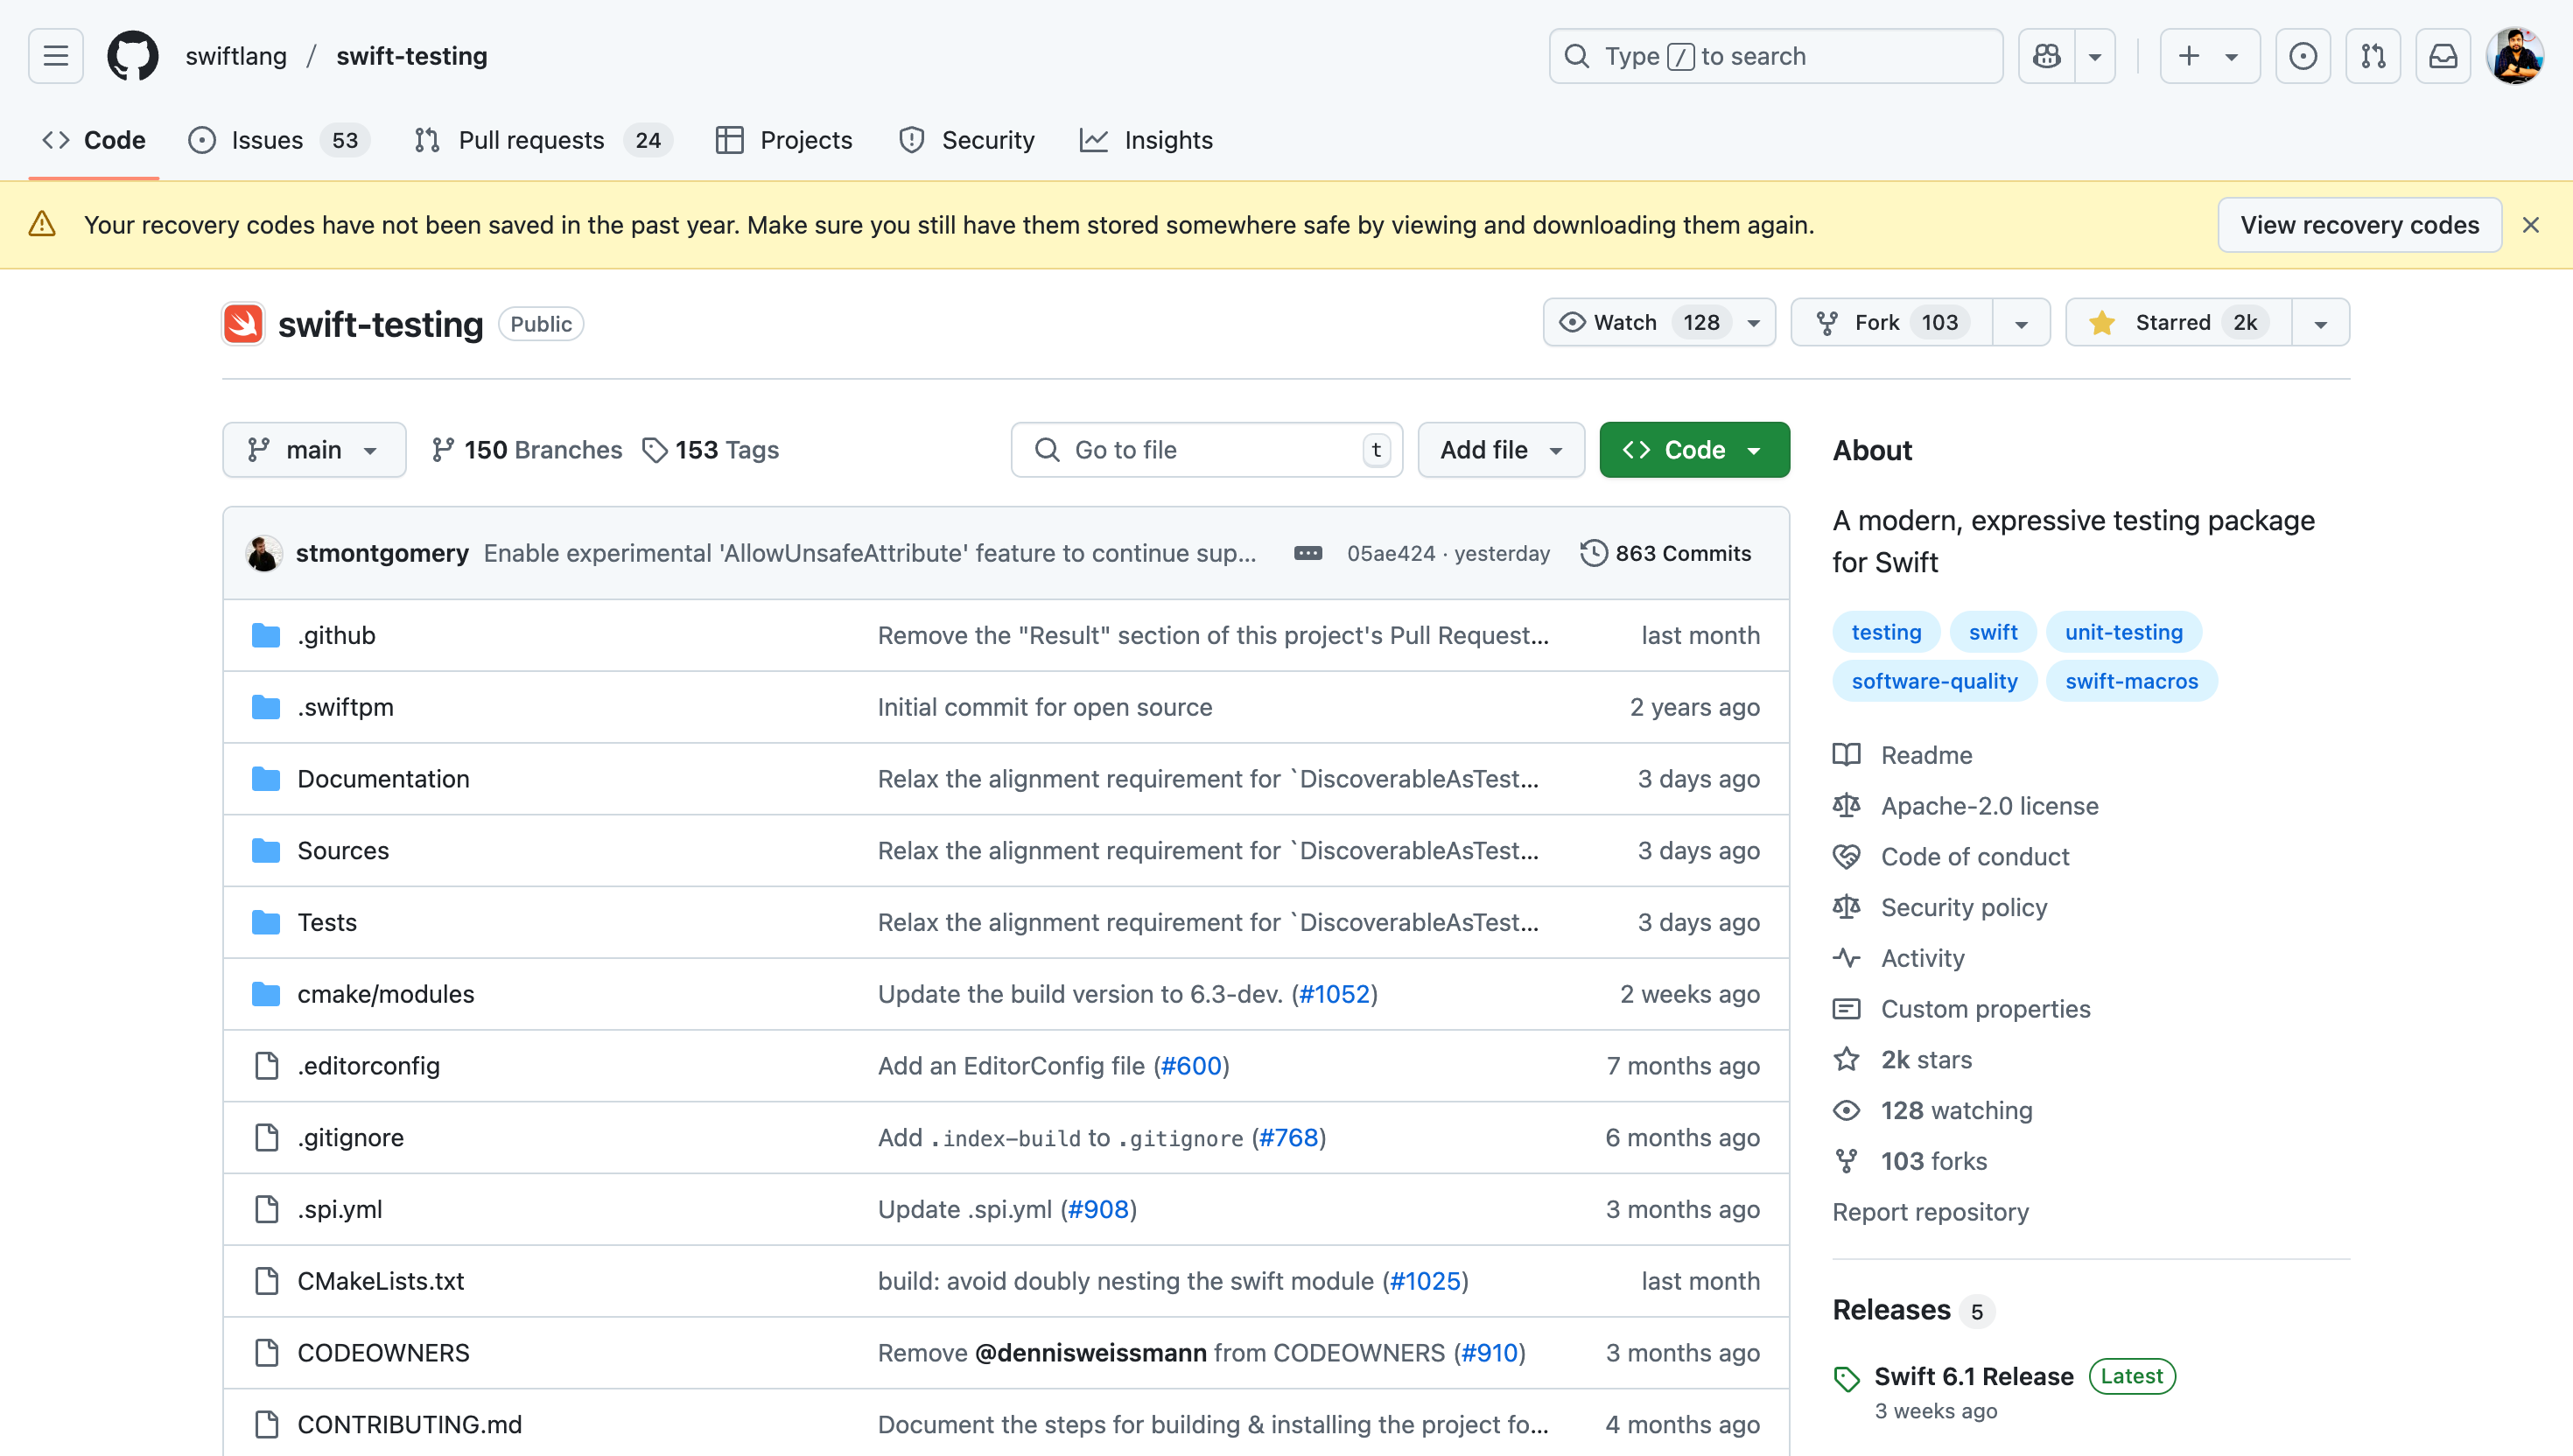Switch to the Pull requests tab
Image resolution: width=2573 pixels, height=1456 pixels.
point(543,140)
